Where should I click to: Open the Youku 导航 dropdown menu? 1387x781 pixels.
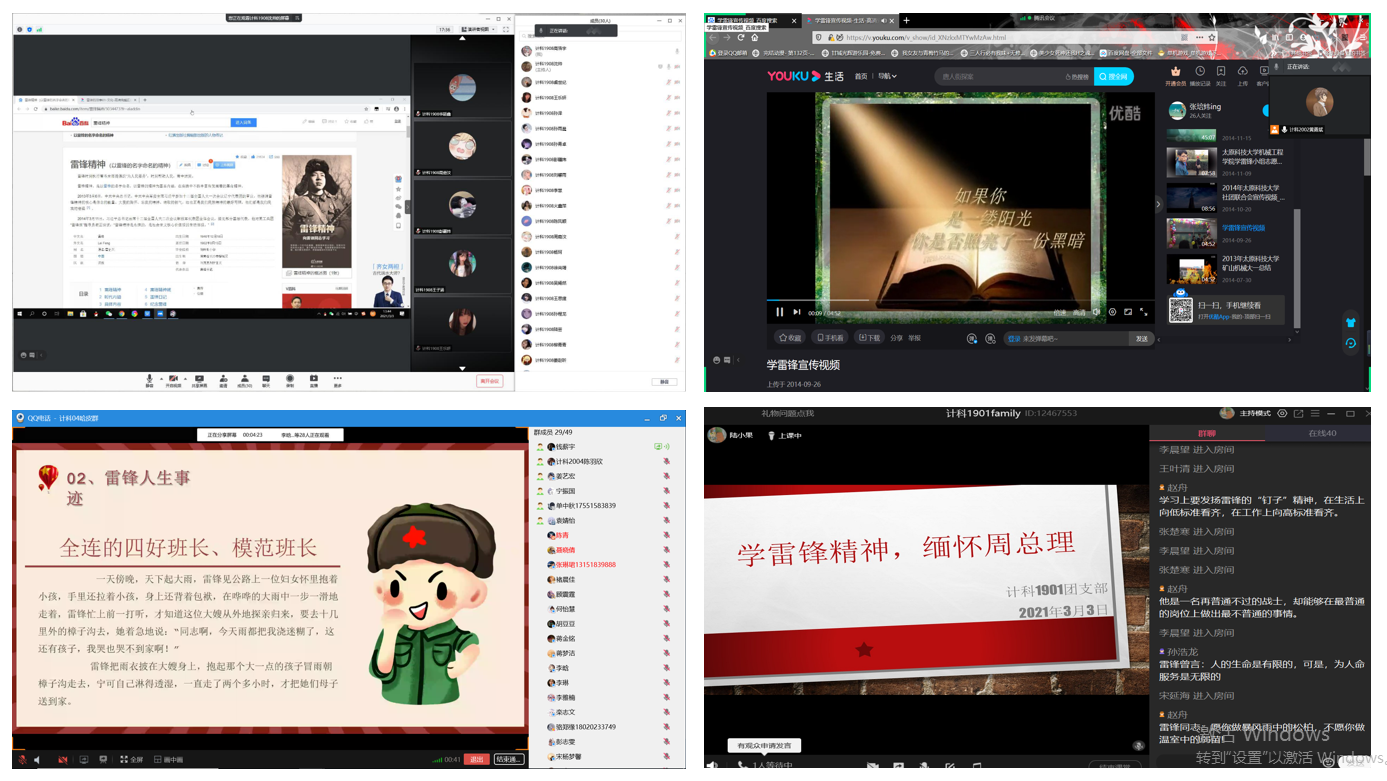(887, 76)
